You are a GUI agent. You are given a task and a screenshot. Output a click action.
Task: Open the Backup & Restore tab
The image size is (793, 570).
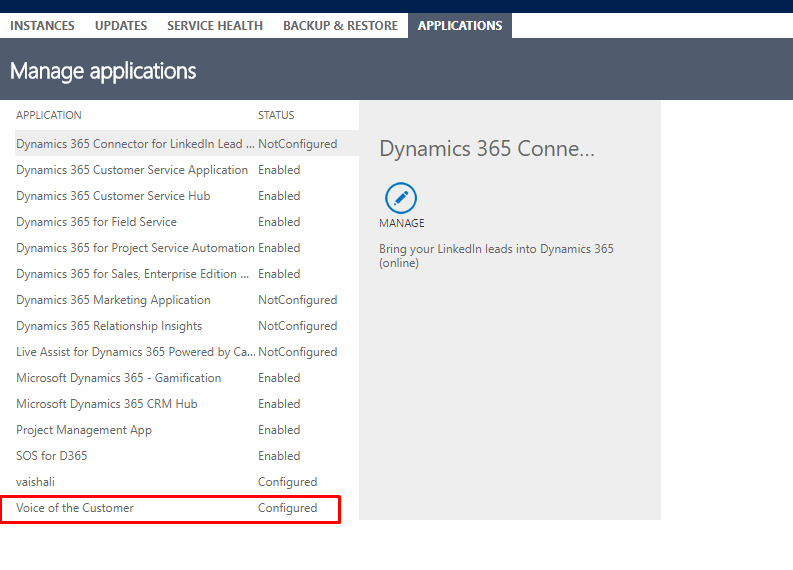point(340,26)
